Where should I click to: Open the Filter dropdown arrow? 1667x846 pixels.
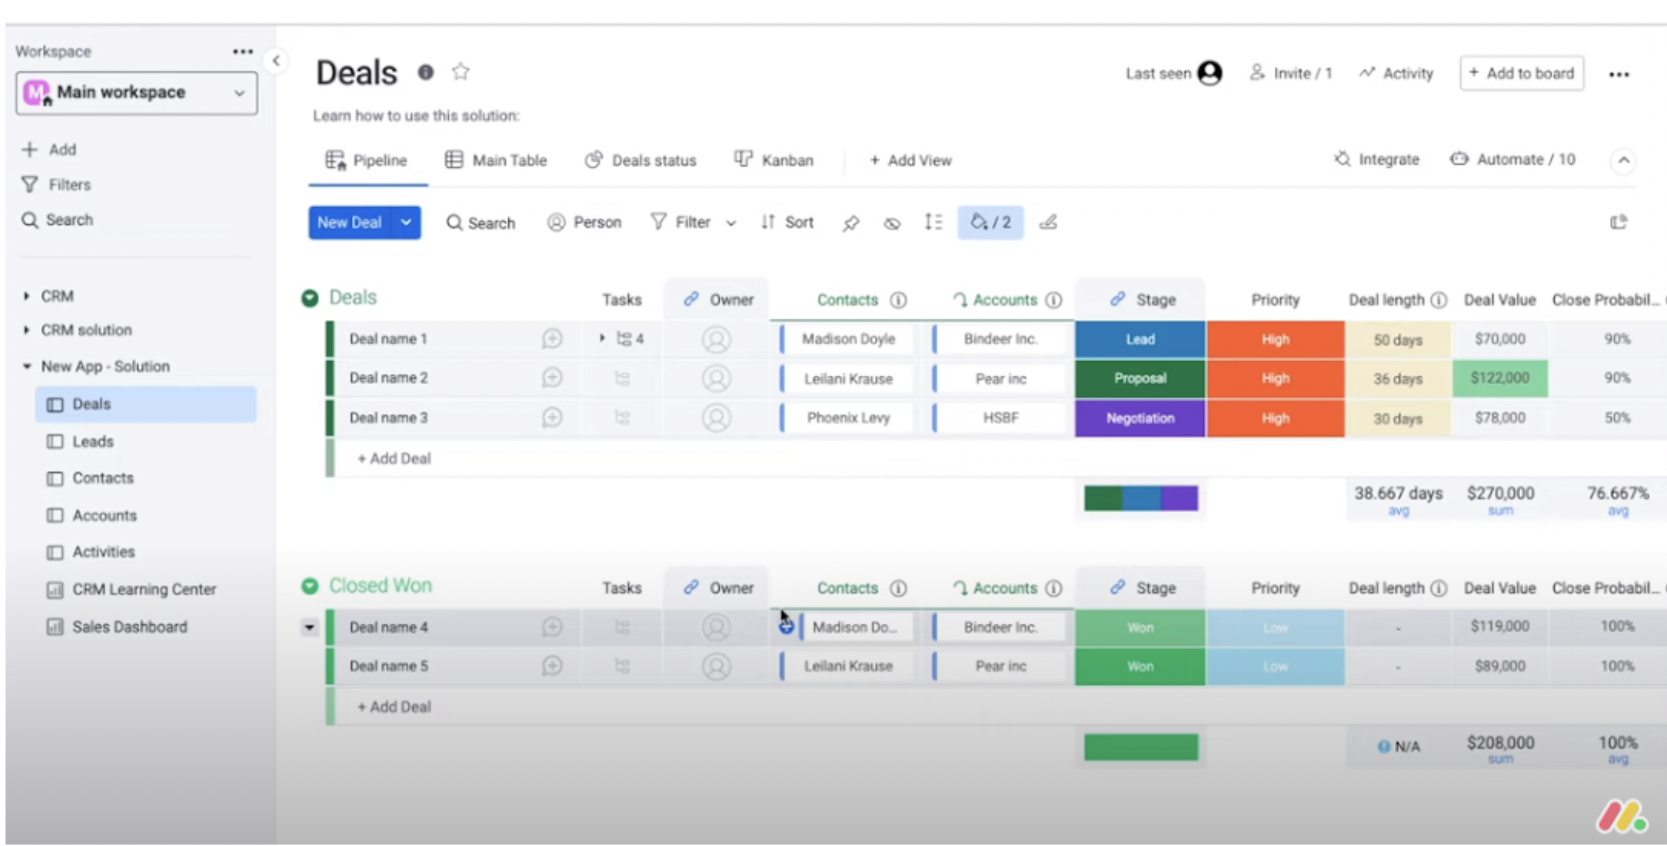pyautogui.click(x=731, y=223)
